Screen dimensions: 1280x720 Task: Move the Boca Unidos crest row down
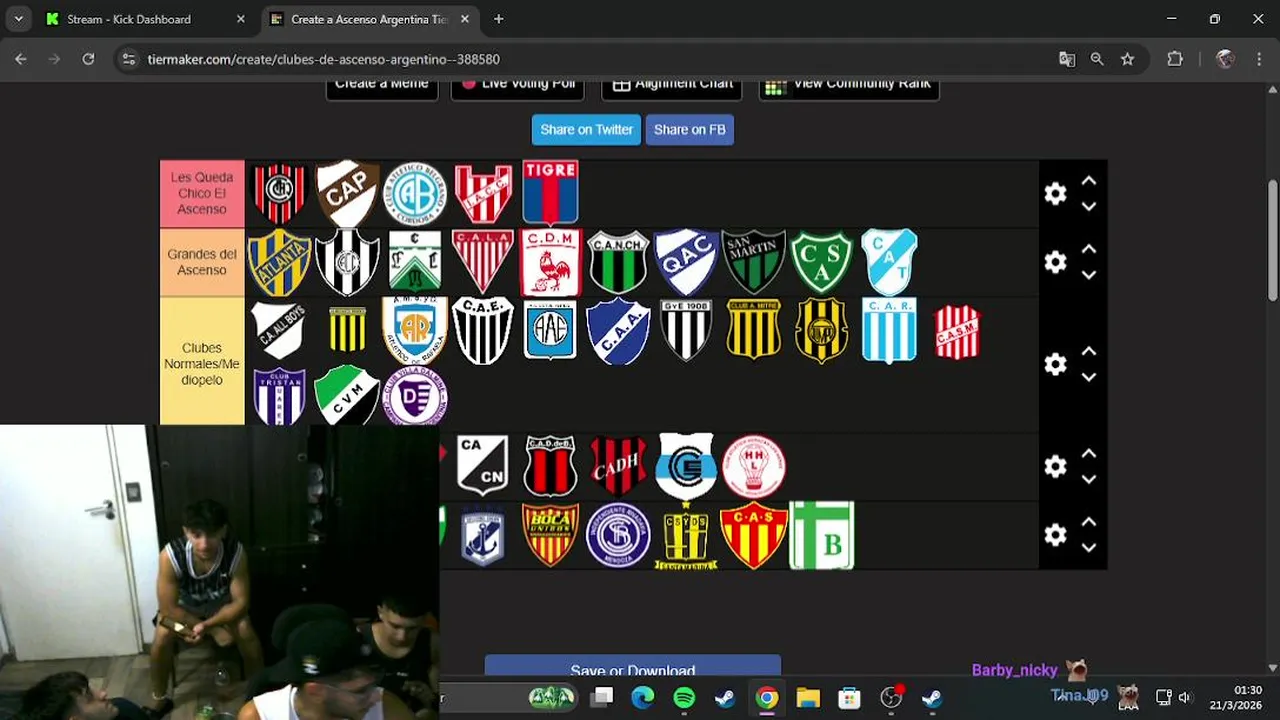pos(1089,548)
